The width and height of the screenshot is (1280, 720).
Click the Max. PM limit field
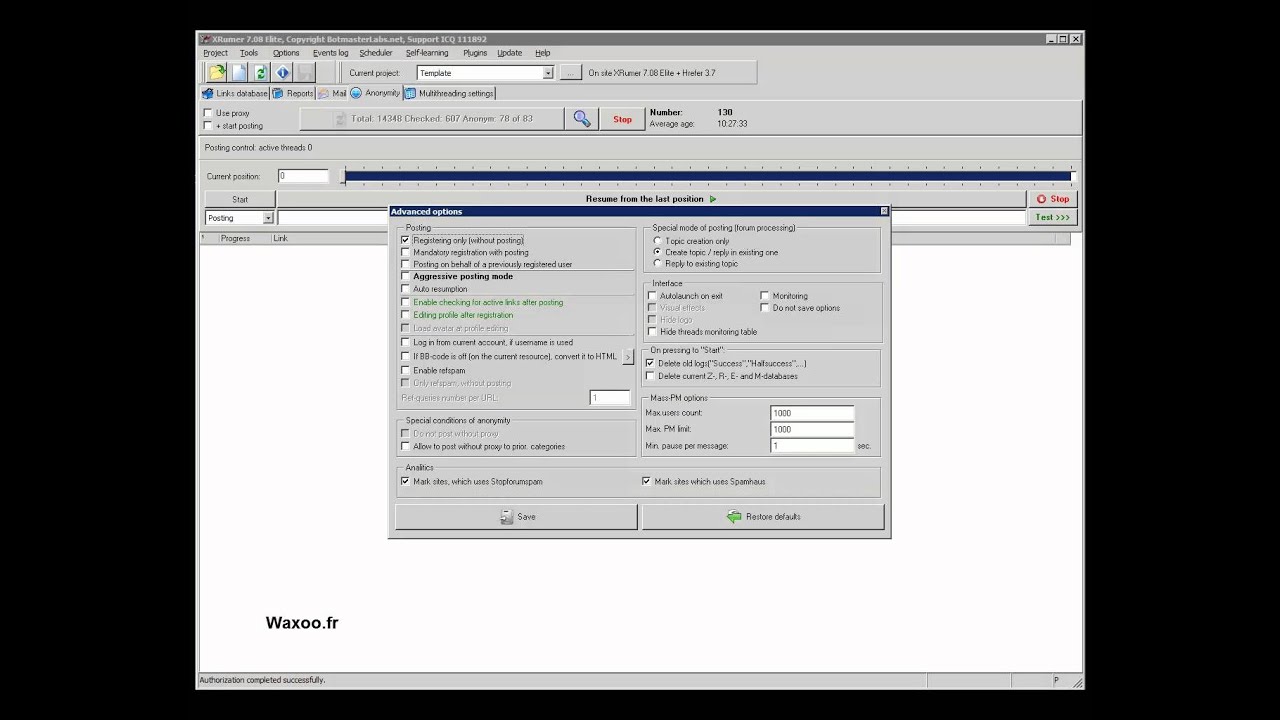pos(812,429)
